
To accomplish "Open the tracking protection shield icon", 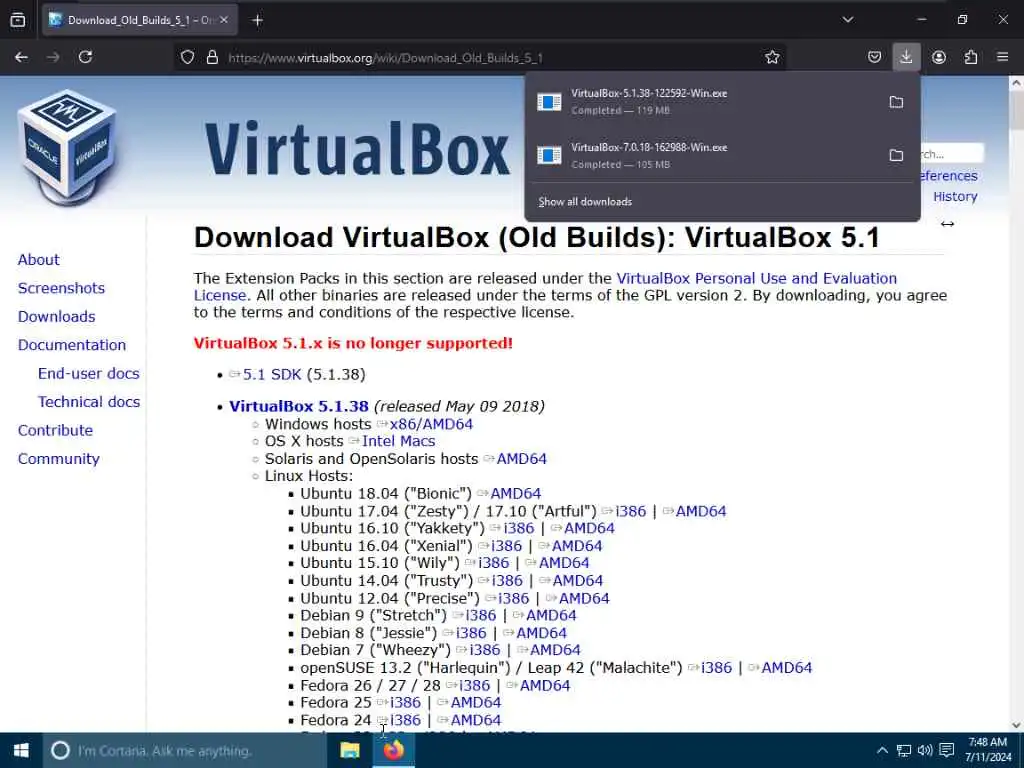I will pyautogui.click(x=187, y=57).
